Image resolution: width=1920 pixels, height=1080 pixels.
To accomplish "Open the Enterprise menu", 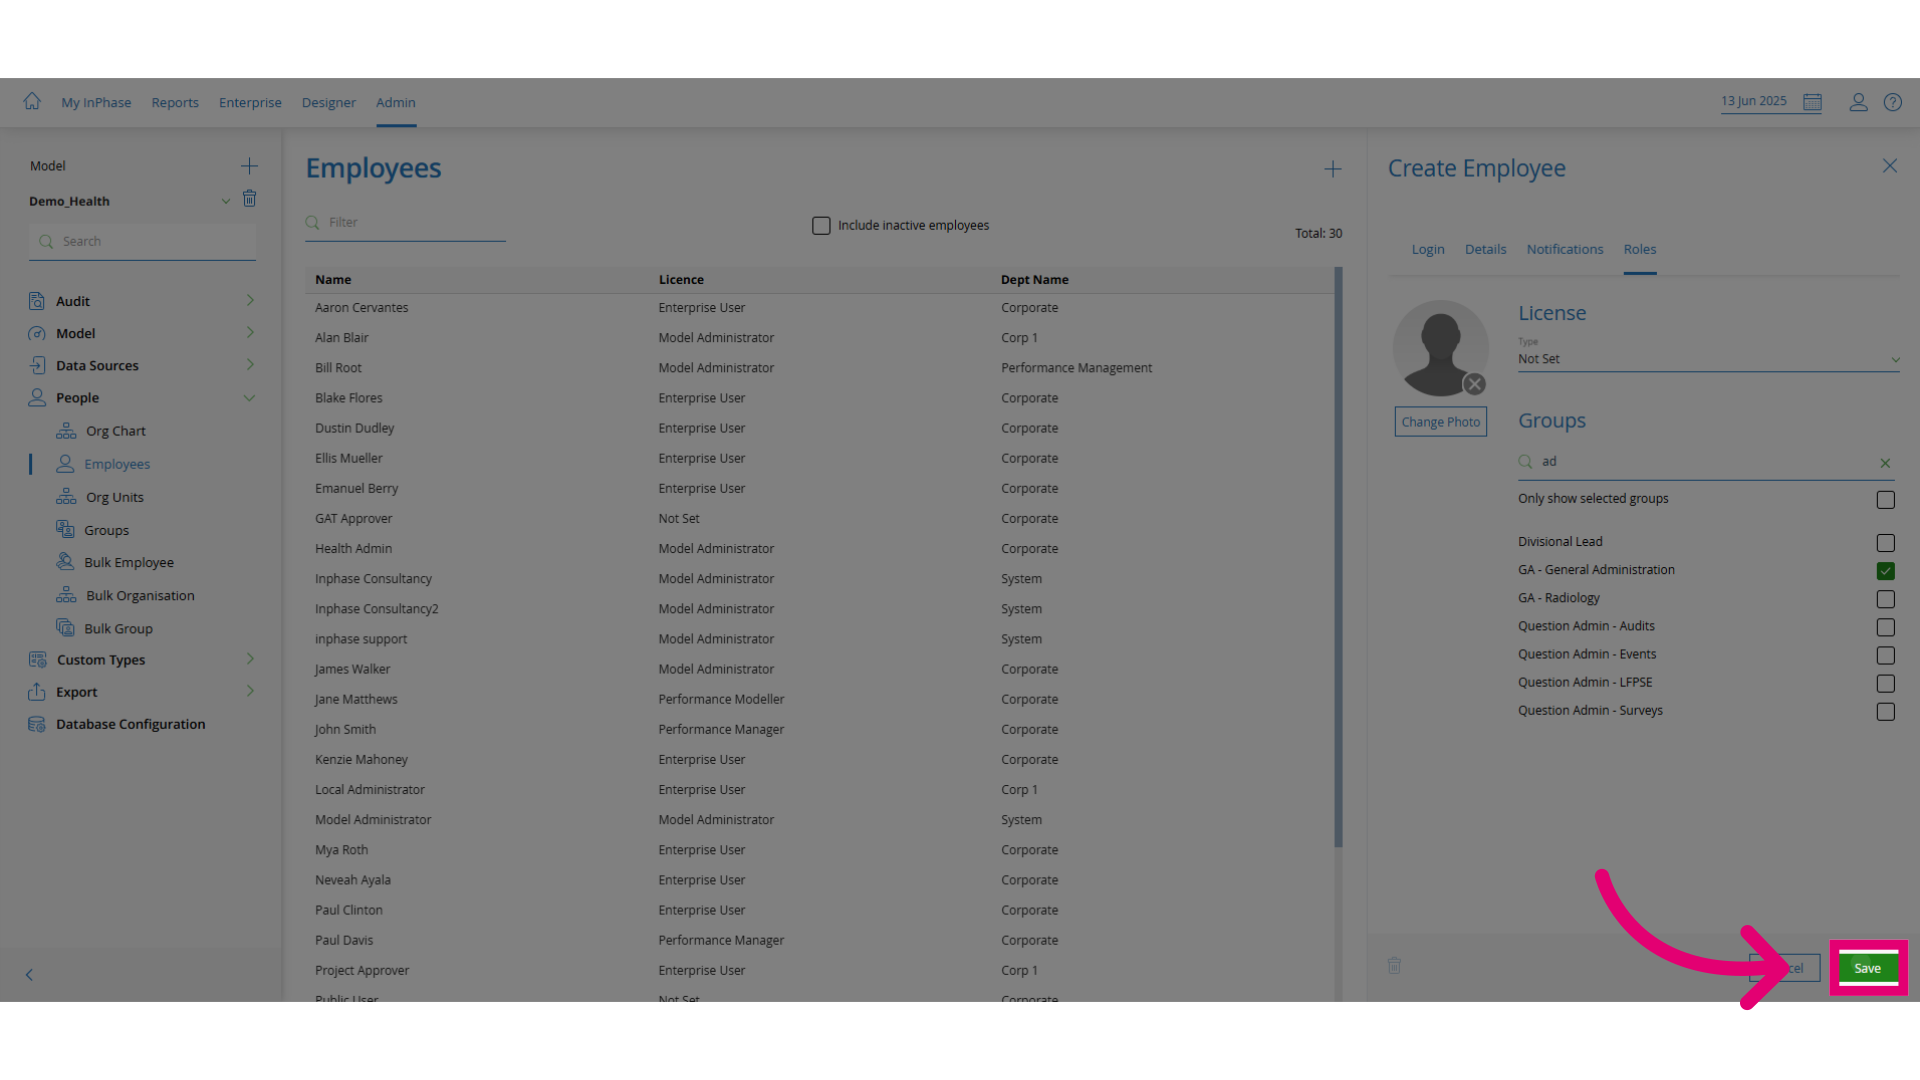I will click(x=250, y=102).
